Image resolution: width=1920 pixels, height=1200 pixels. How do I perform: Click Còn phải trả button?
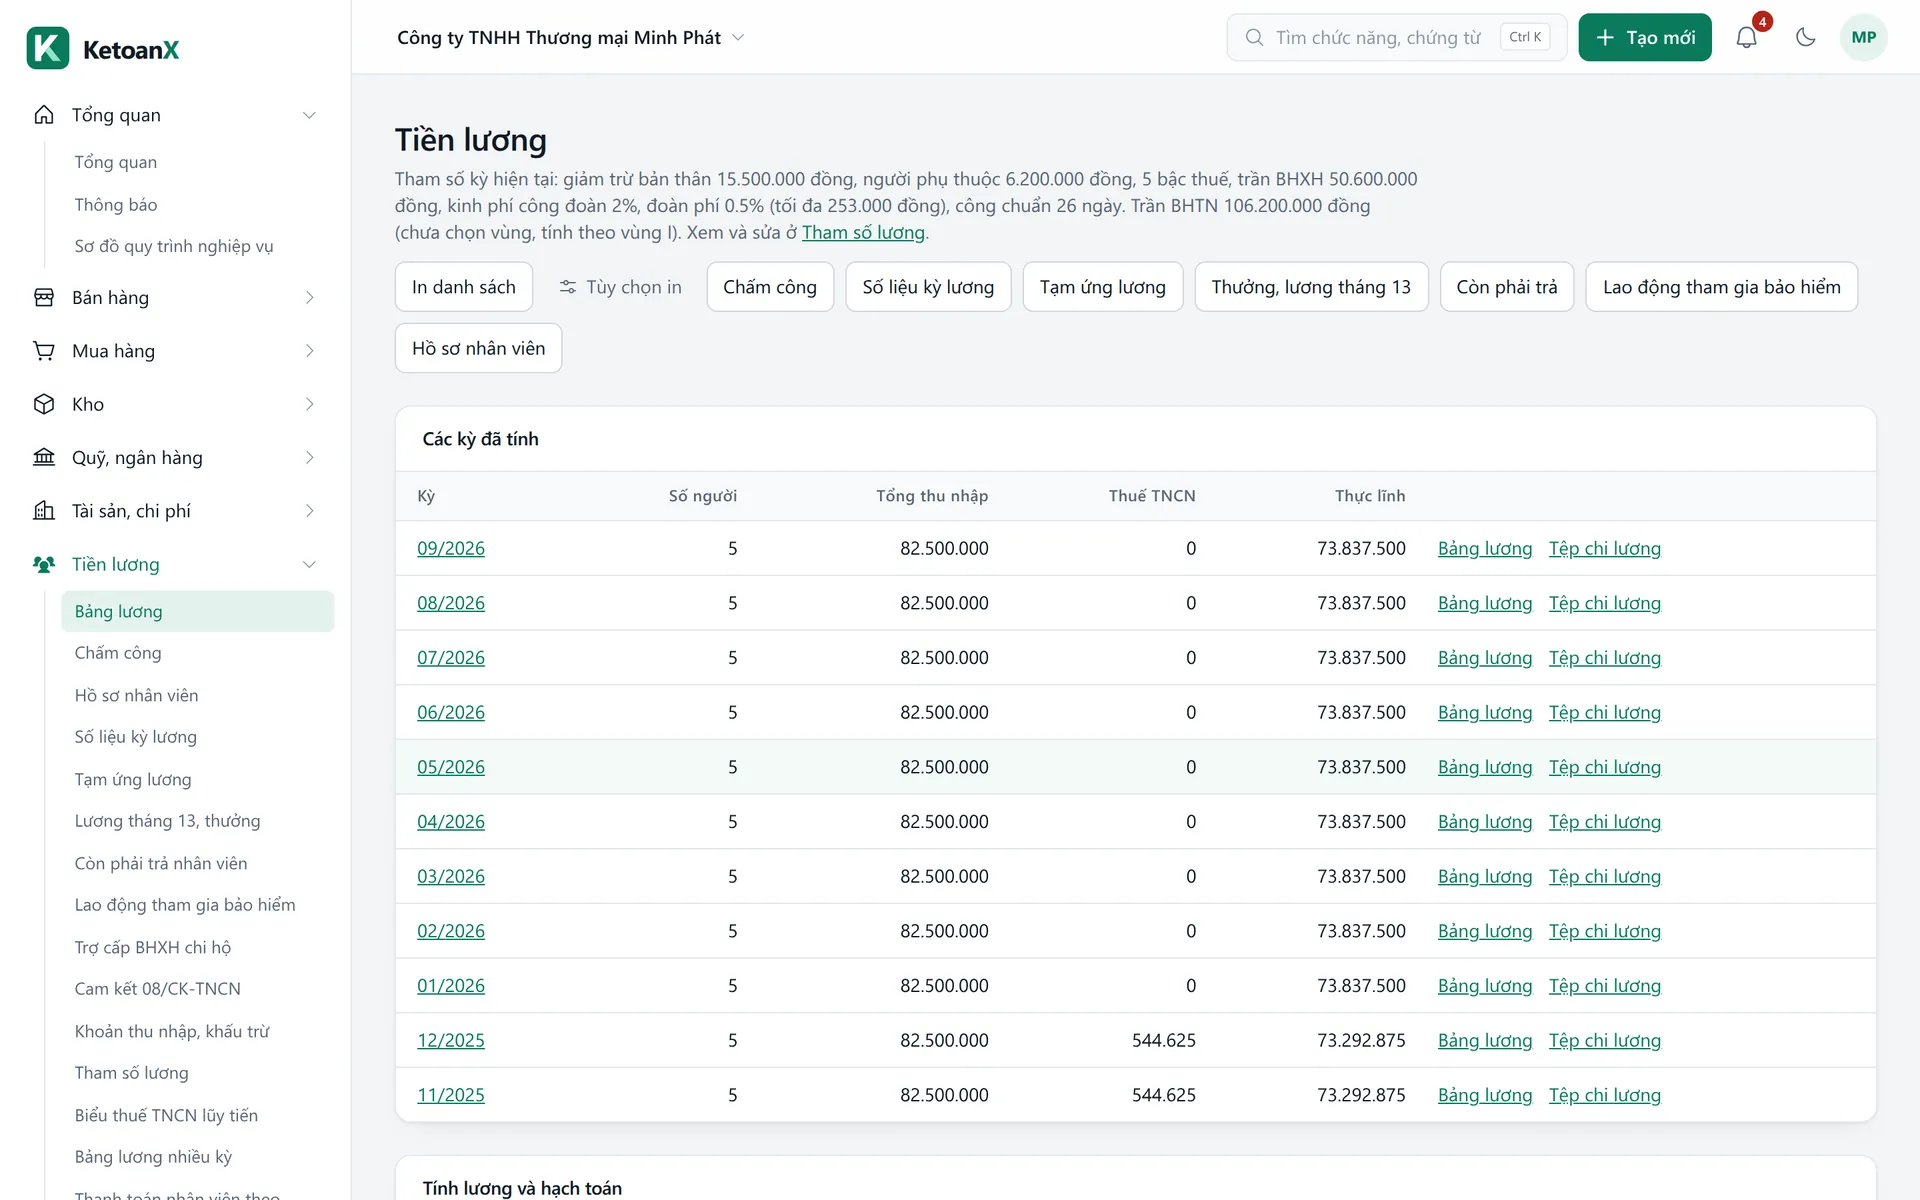(1507, 287)
